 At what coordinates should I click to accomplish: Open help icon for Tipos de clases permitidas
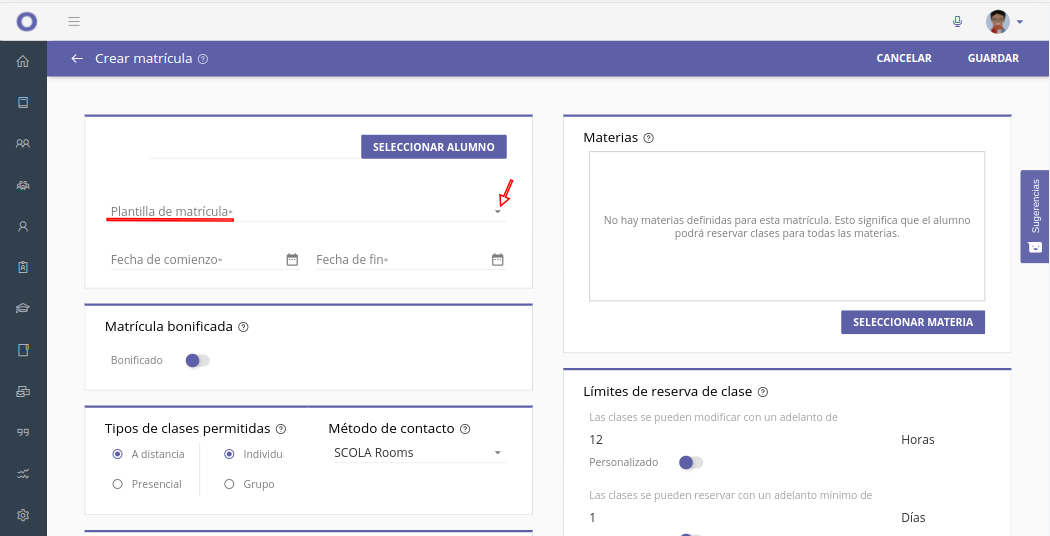[281, 429]
